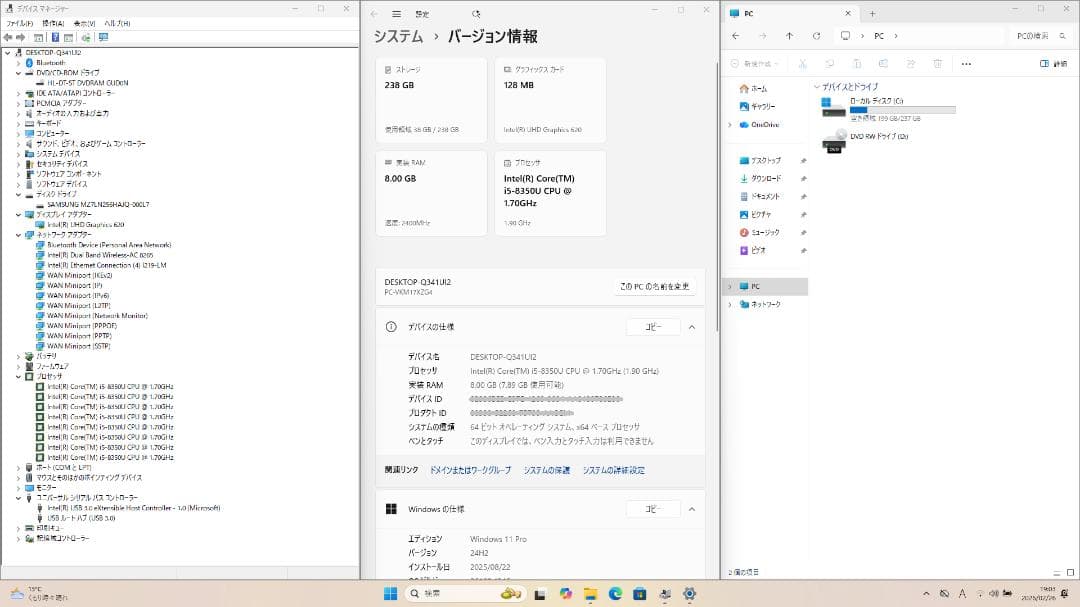
Task: Open システムの保護 link
Action: [547, 470]
